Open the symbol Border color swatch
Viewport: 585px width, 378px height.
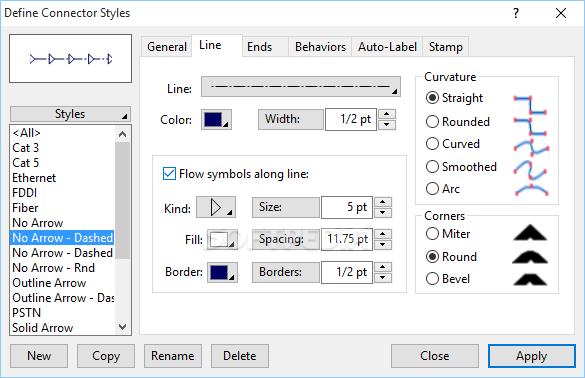pos(222,272)
